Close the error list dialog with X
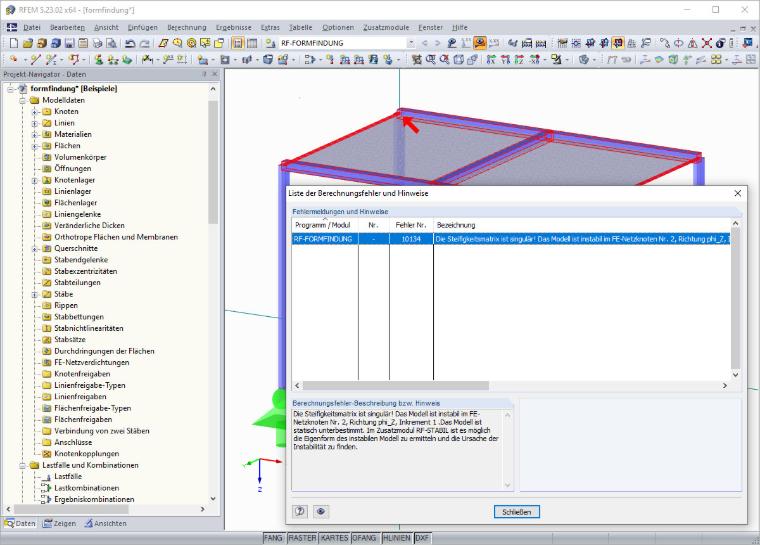This screenshot has width=760, height=545. [738, 193]
